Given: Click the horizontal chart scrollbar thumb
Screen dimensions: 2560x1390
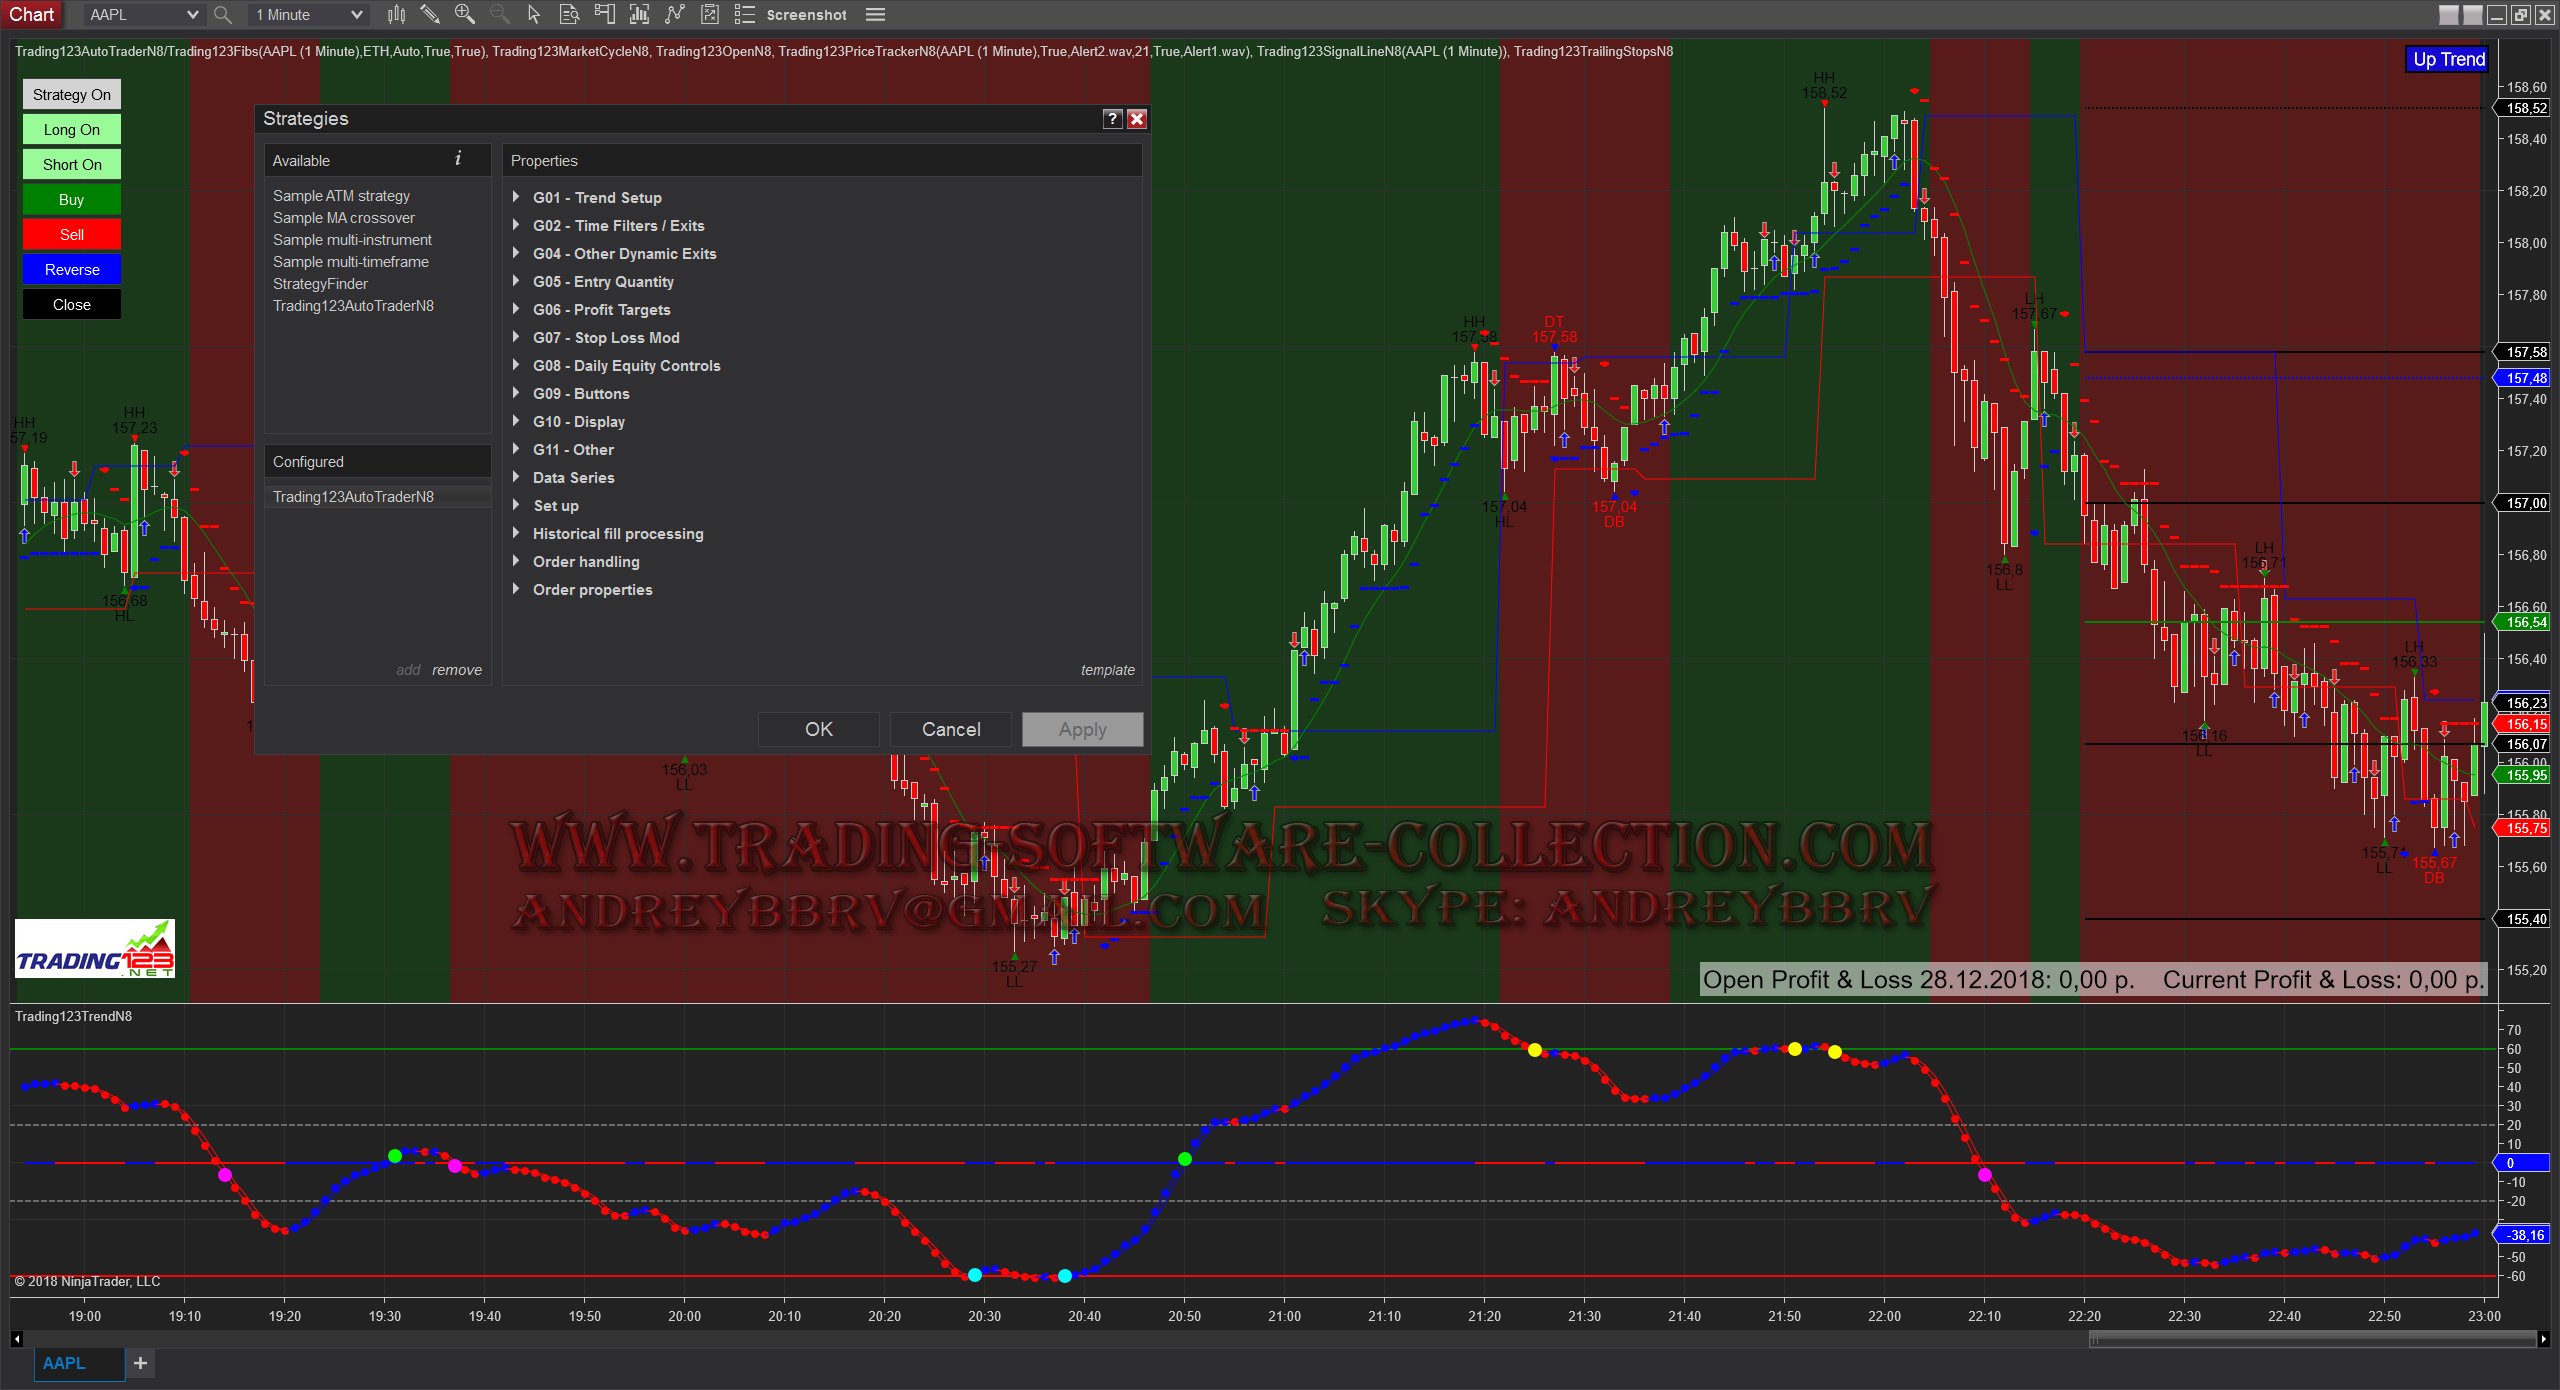Looking at the screenshot, I should (2313, 1338).
